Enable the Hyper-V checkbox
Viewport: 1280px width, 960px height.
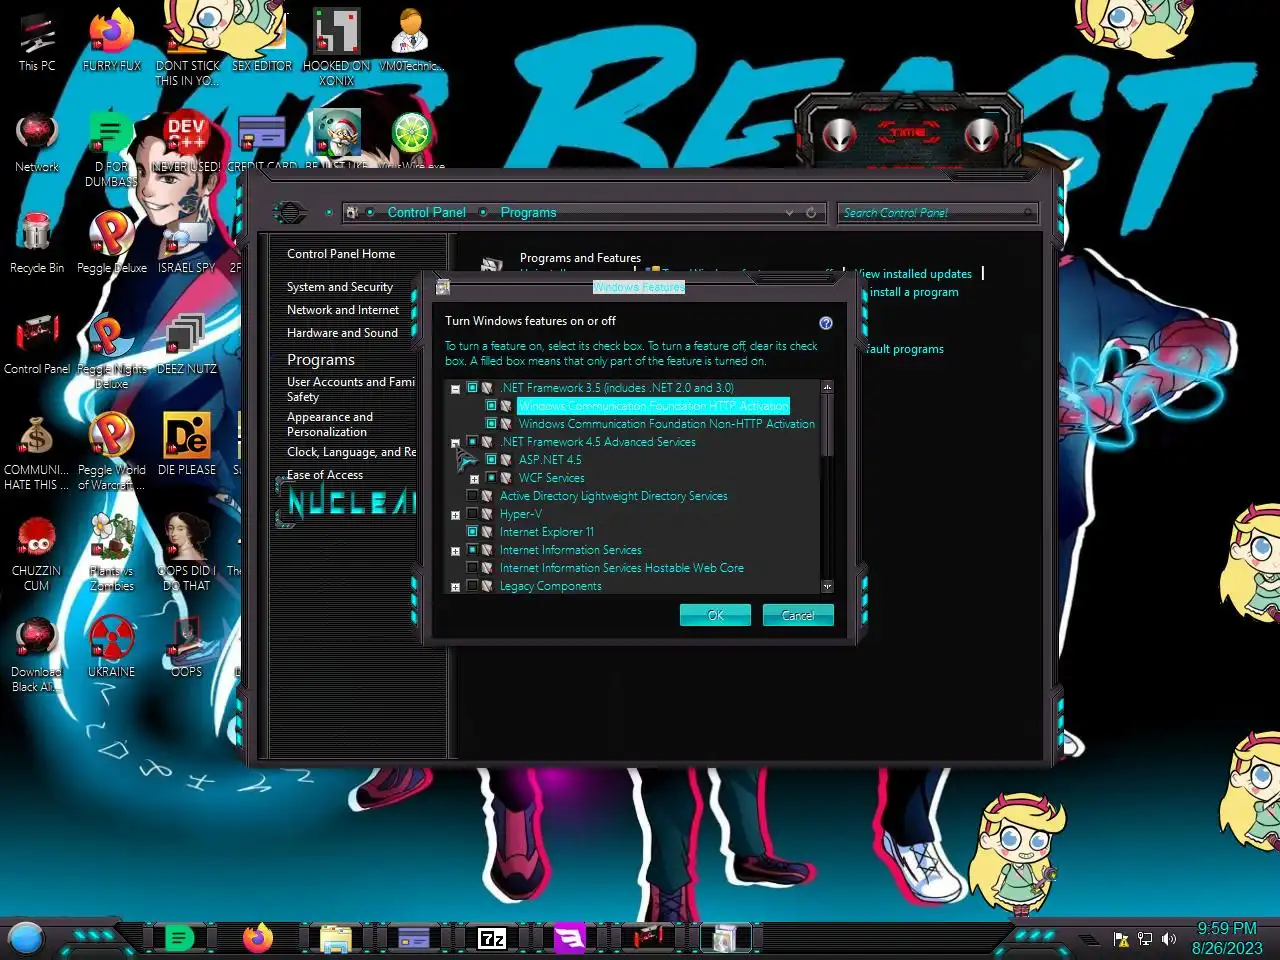[x=473, y=514]
